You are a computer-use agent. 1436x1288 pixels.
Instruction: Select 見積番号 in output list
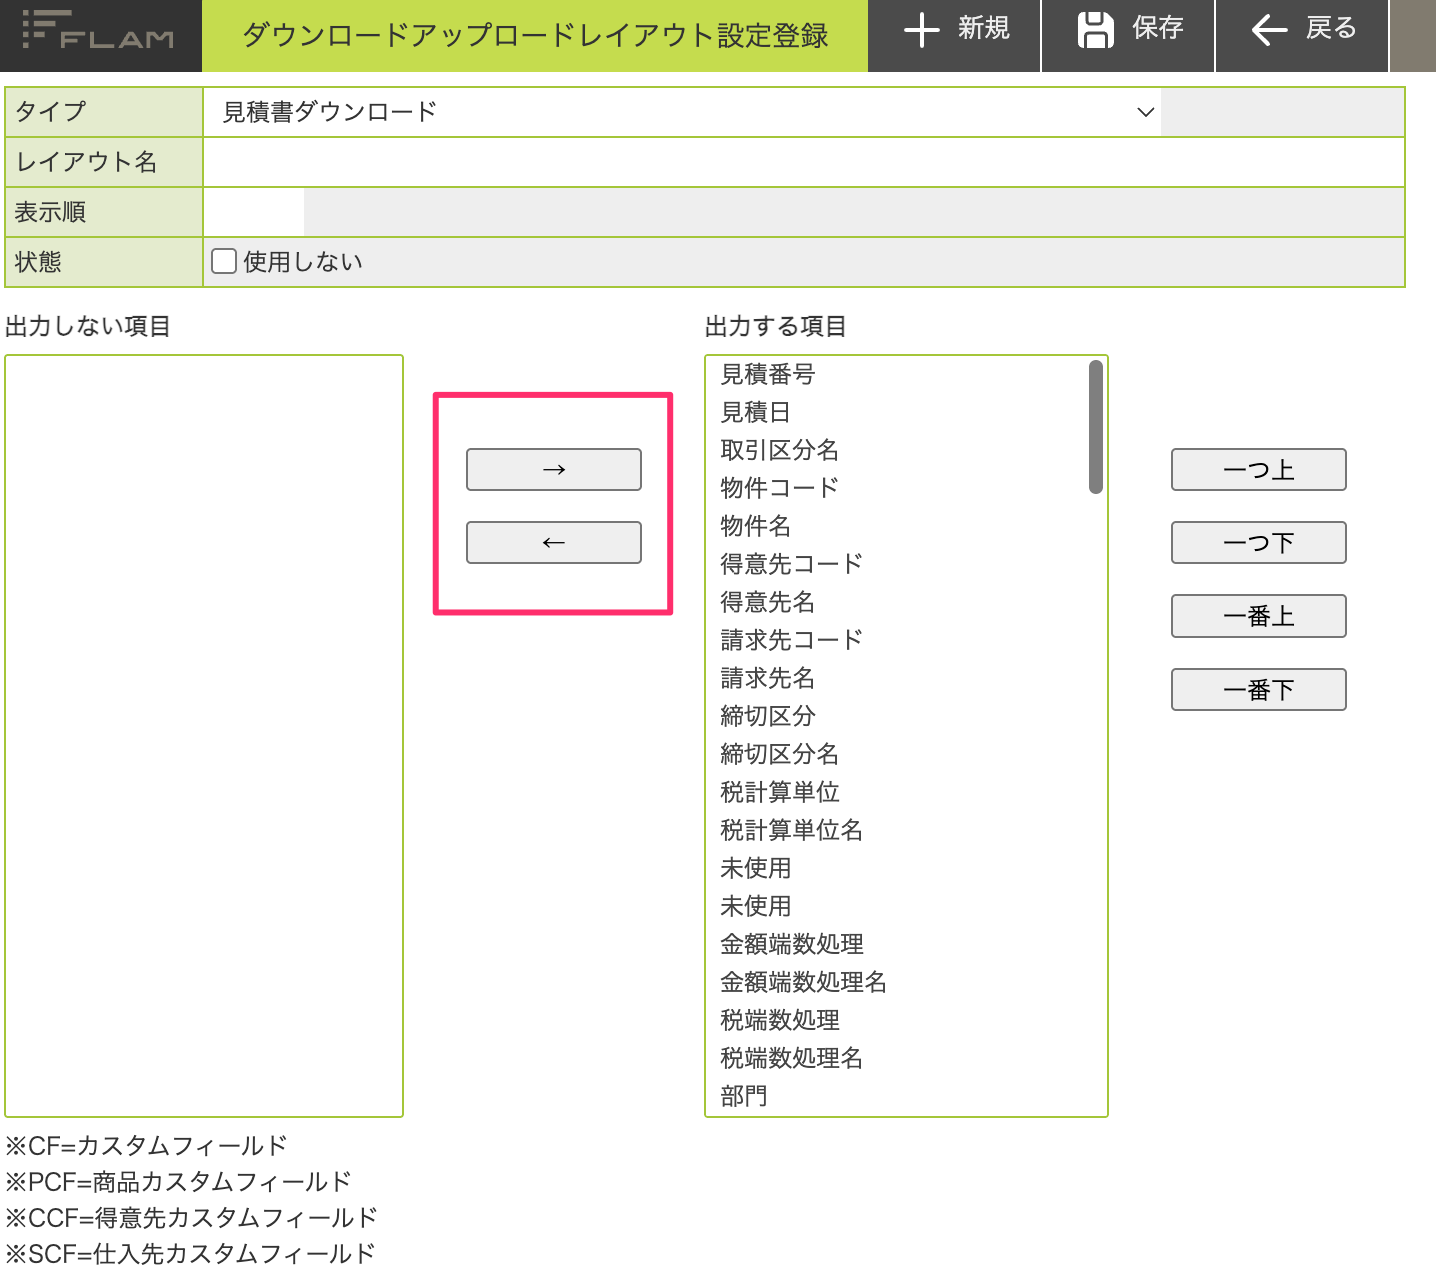[768, 374]
